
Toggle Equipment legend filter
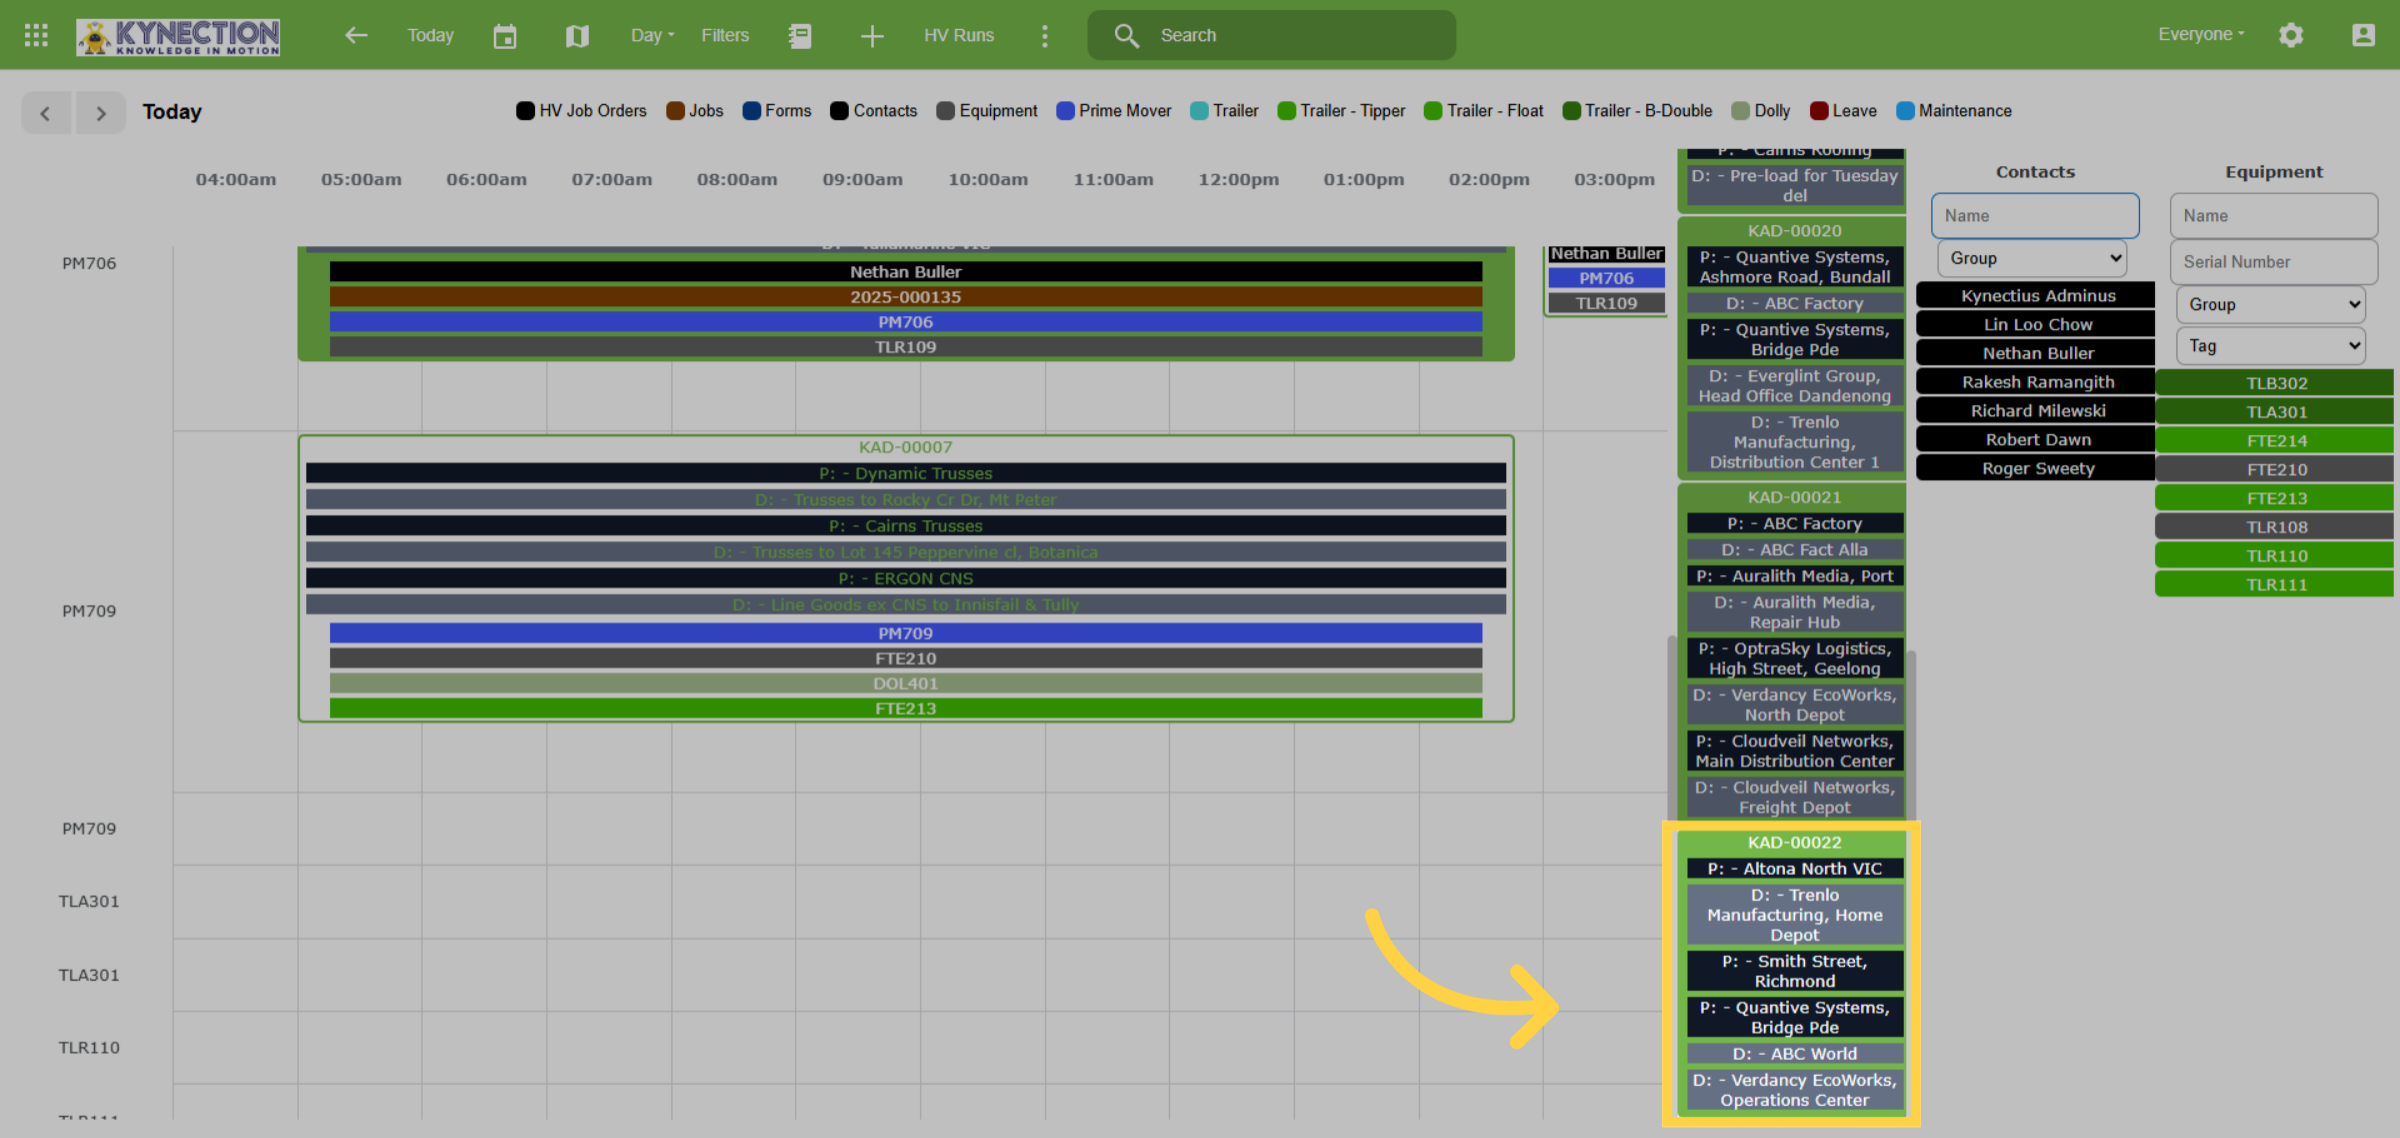(987, 111)
